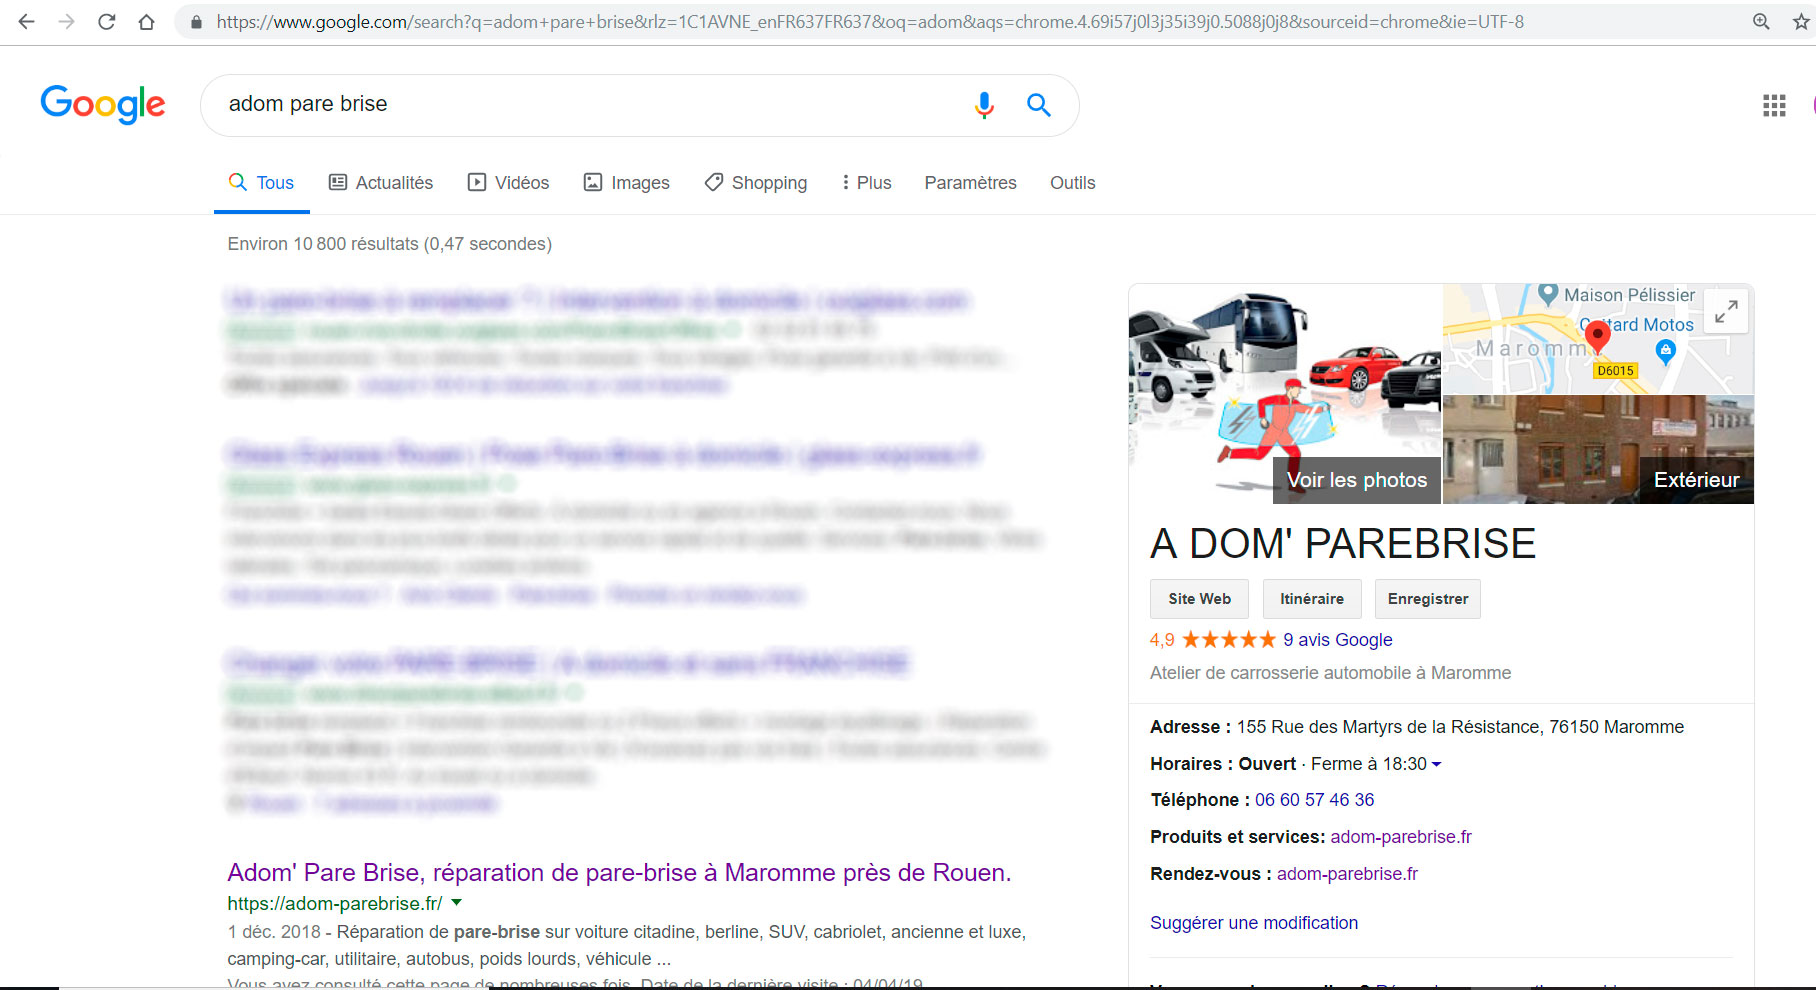The width and height of the screenshot is (1816, 990).
Task: Switch to the Actualités tab
Action: click(x=381, y=183)
